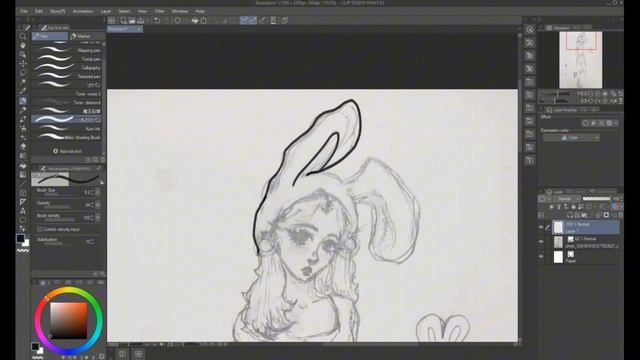Screen dimensions: 640x360
Task: Switch to the Pen sub tool tab
Action: pyautogui.click(x=50, y=36)
